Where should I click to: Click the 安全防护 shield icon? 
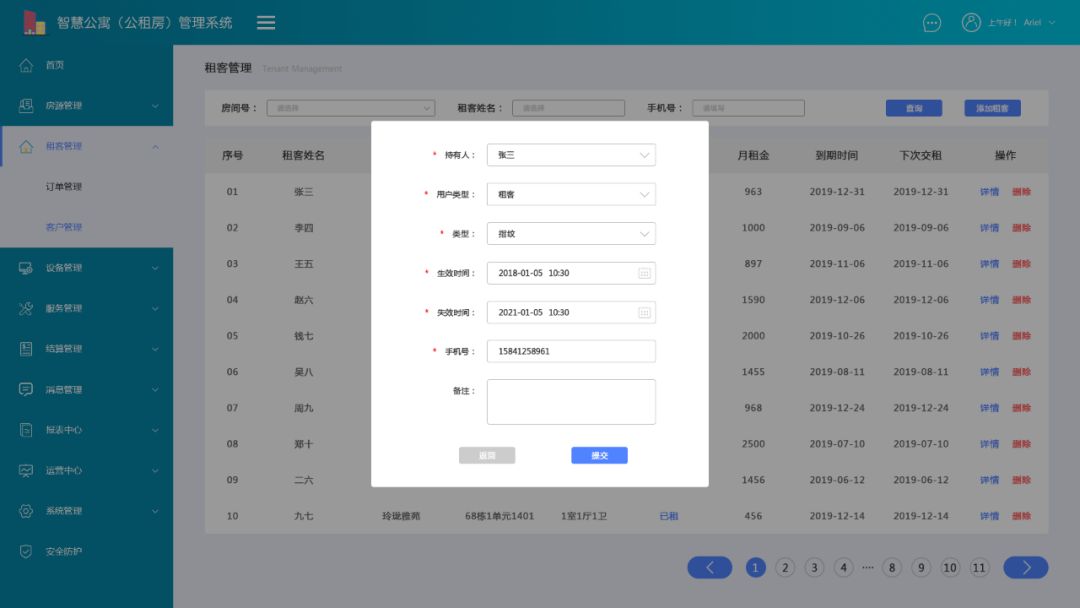(x=27, y=551)
